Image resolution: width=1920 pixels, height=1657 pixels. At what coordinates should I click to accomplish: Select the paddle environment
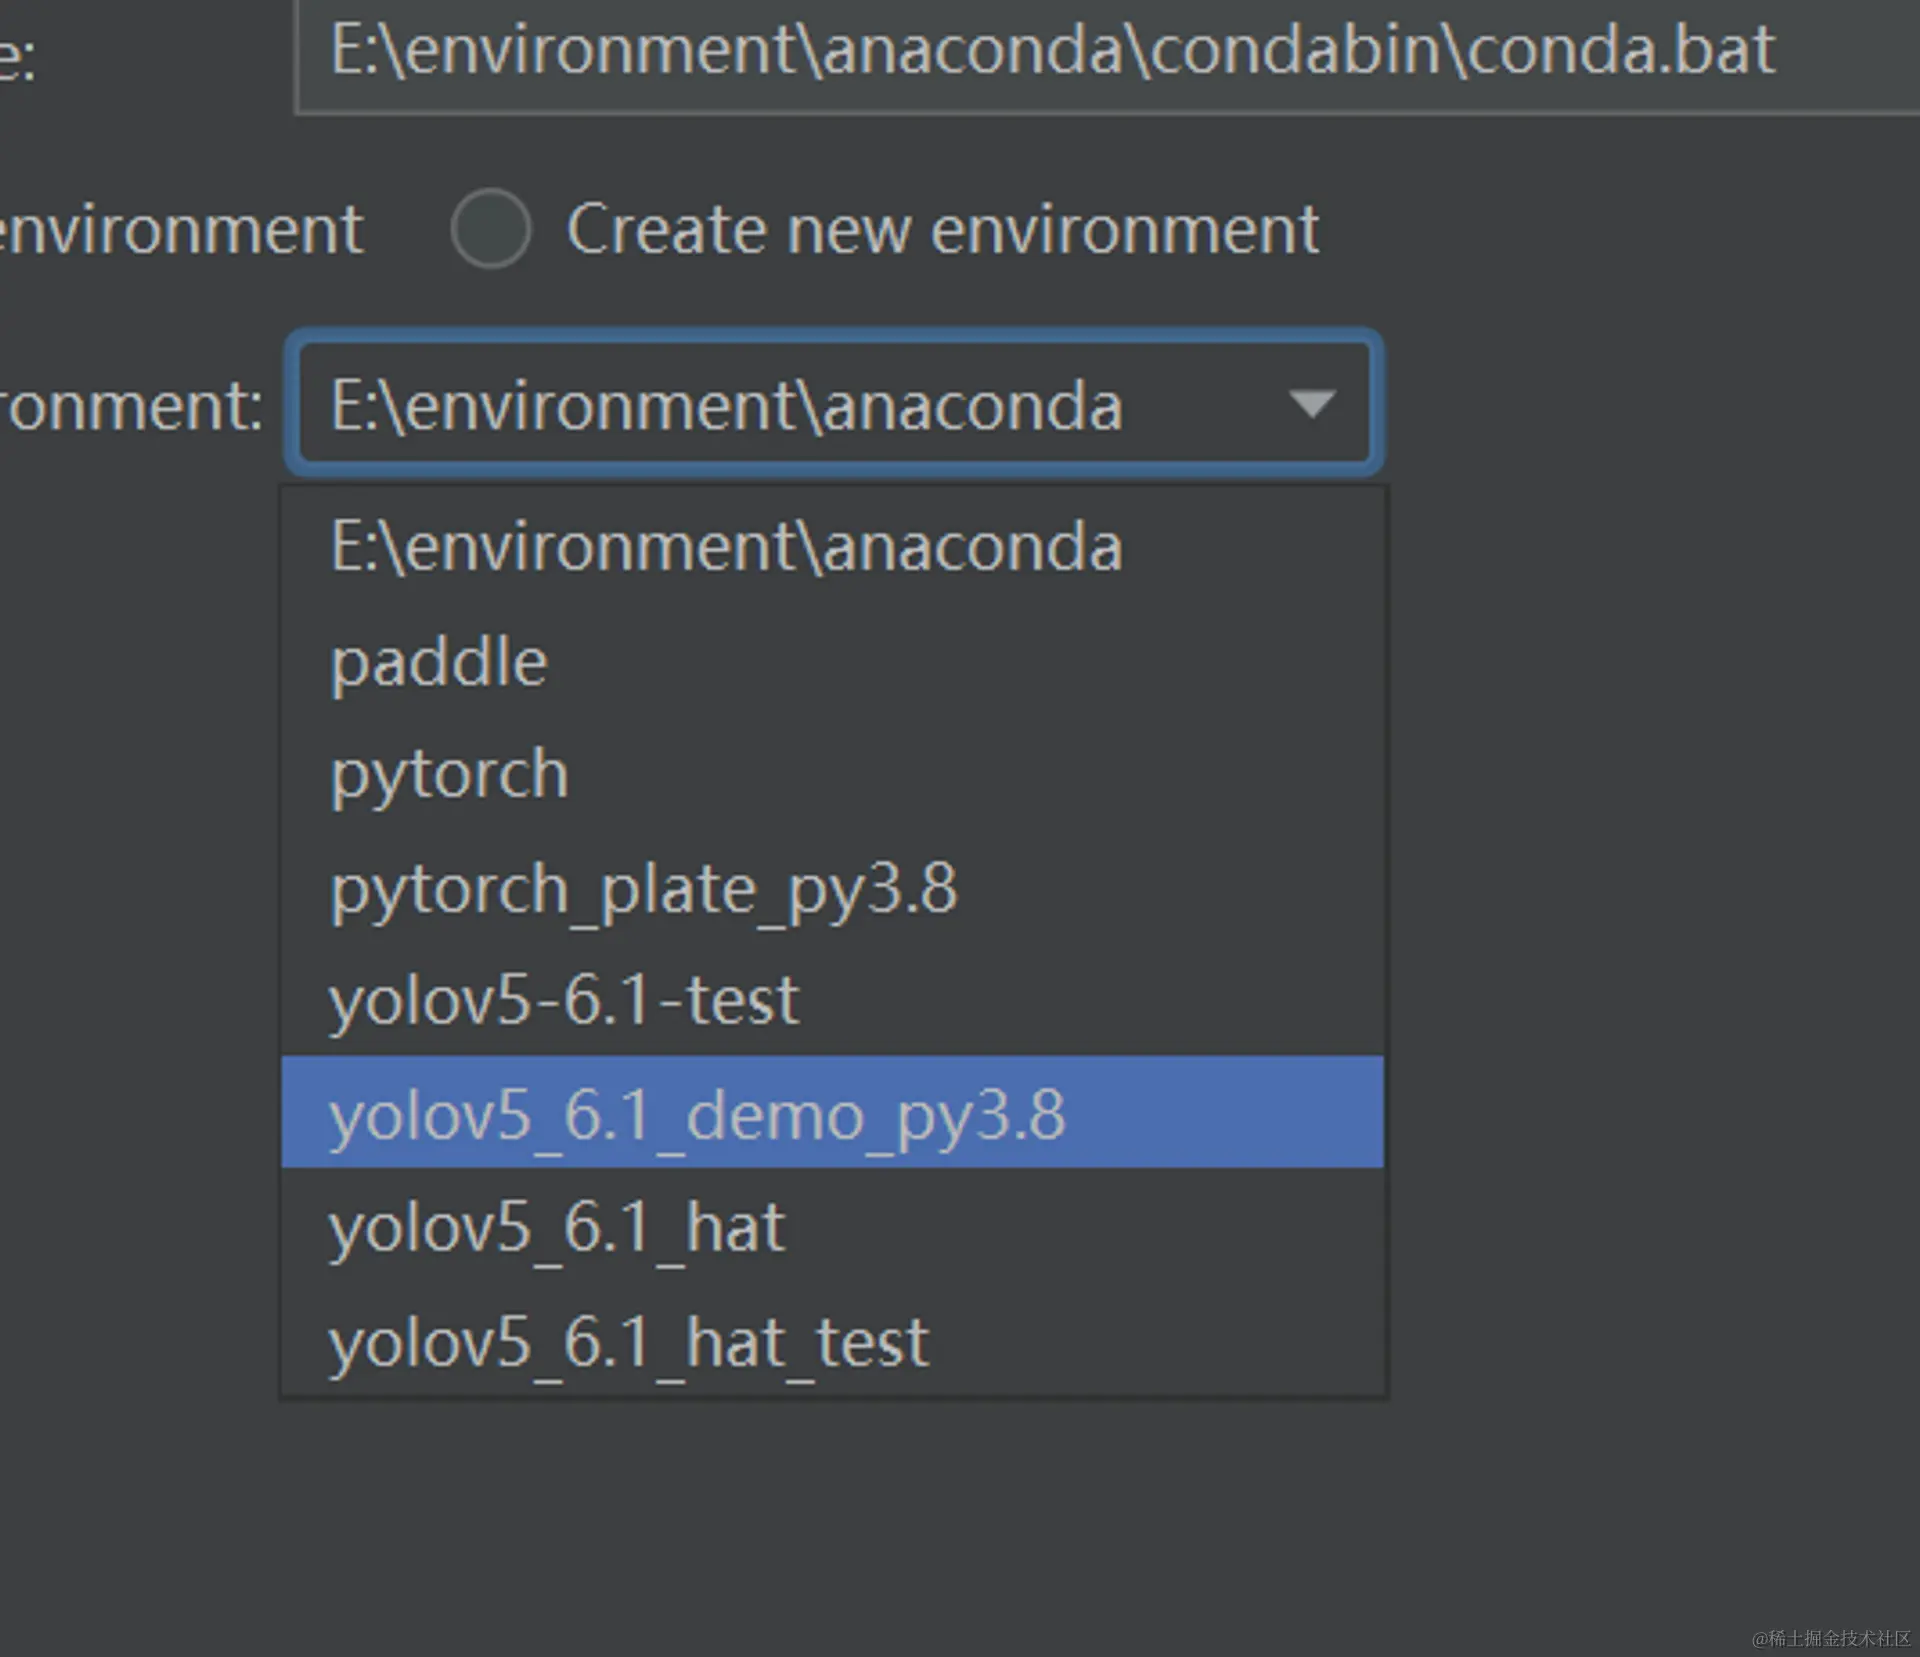(440, 662)
